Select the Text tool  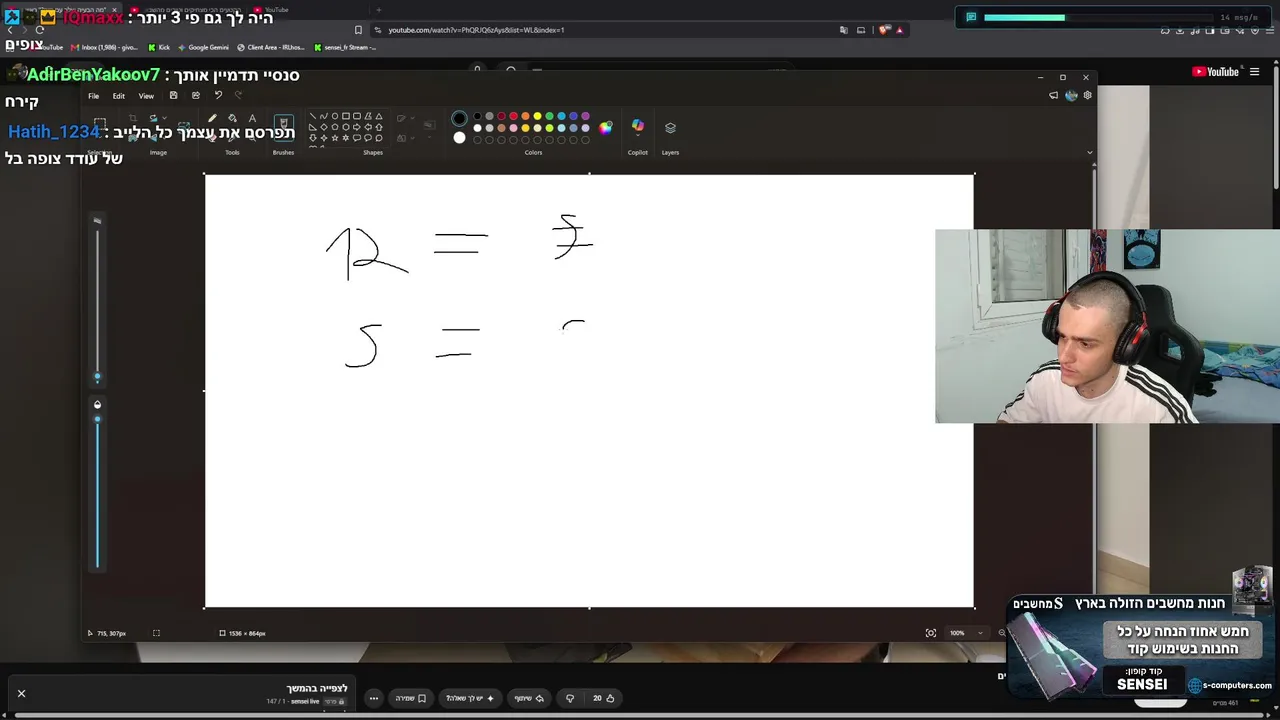[252, 118]
